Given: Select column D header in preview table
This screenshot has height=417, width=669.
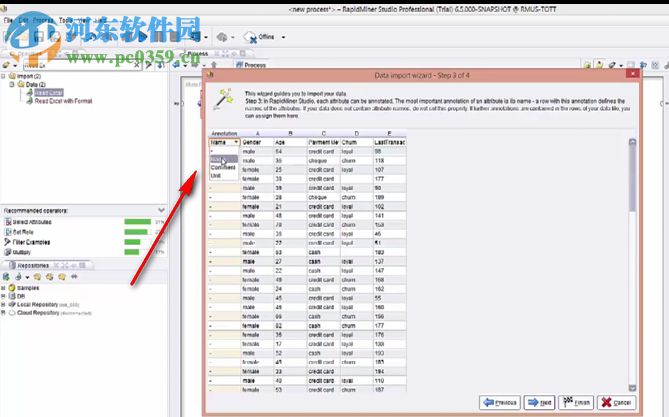Looking at the screenshot, I should 356,133.
